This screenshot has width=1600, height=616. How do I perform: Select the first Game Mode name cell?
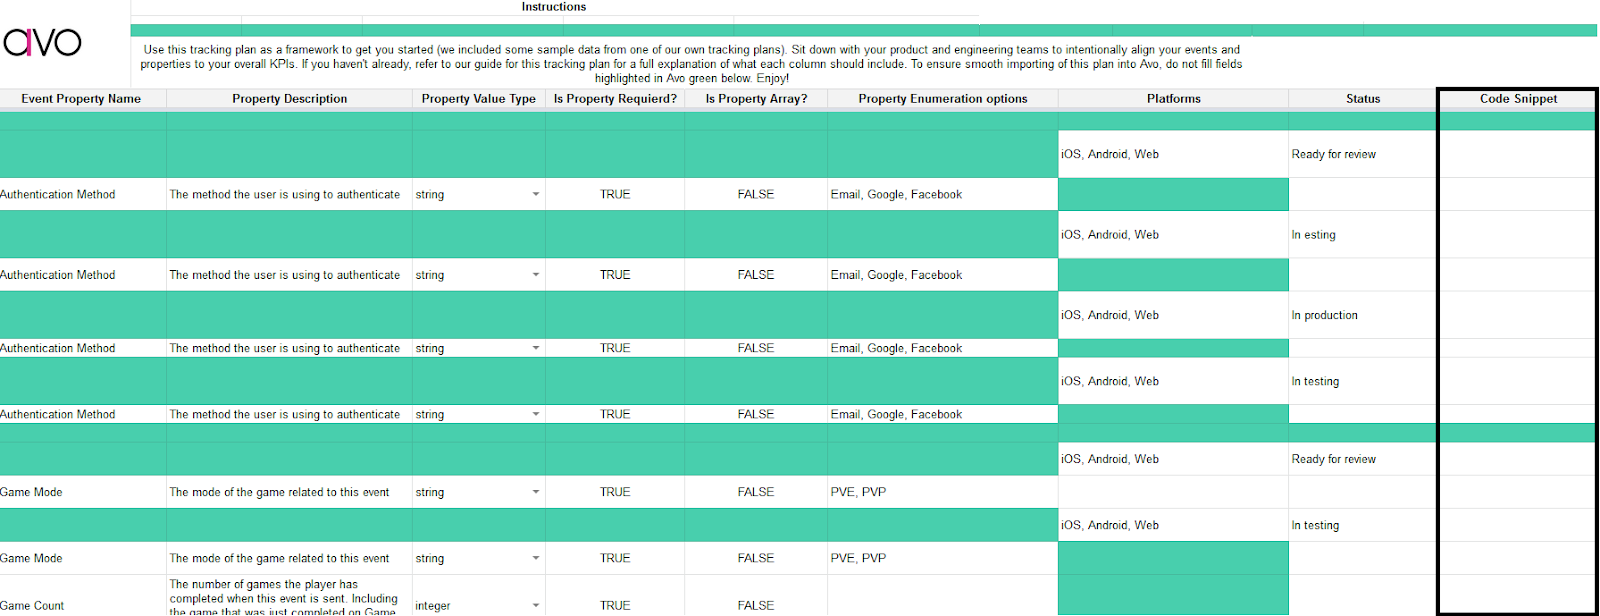point(83,492)
